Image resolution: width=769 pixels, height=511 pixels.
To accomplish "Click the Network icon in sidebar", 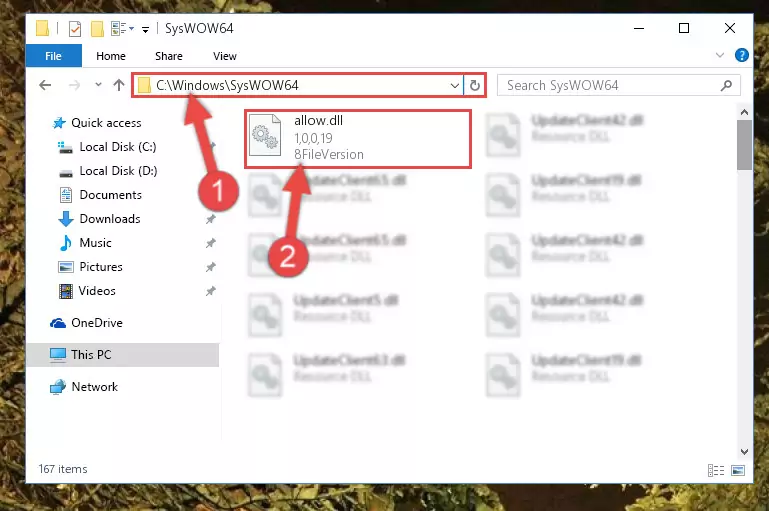I will 57,387.
